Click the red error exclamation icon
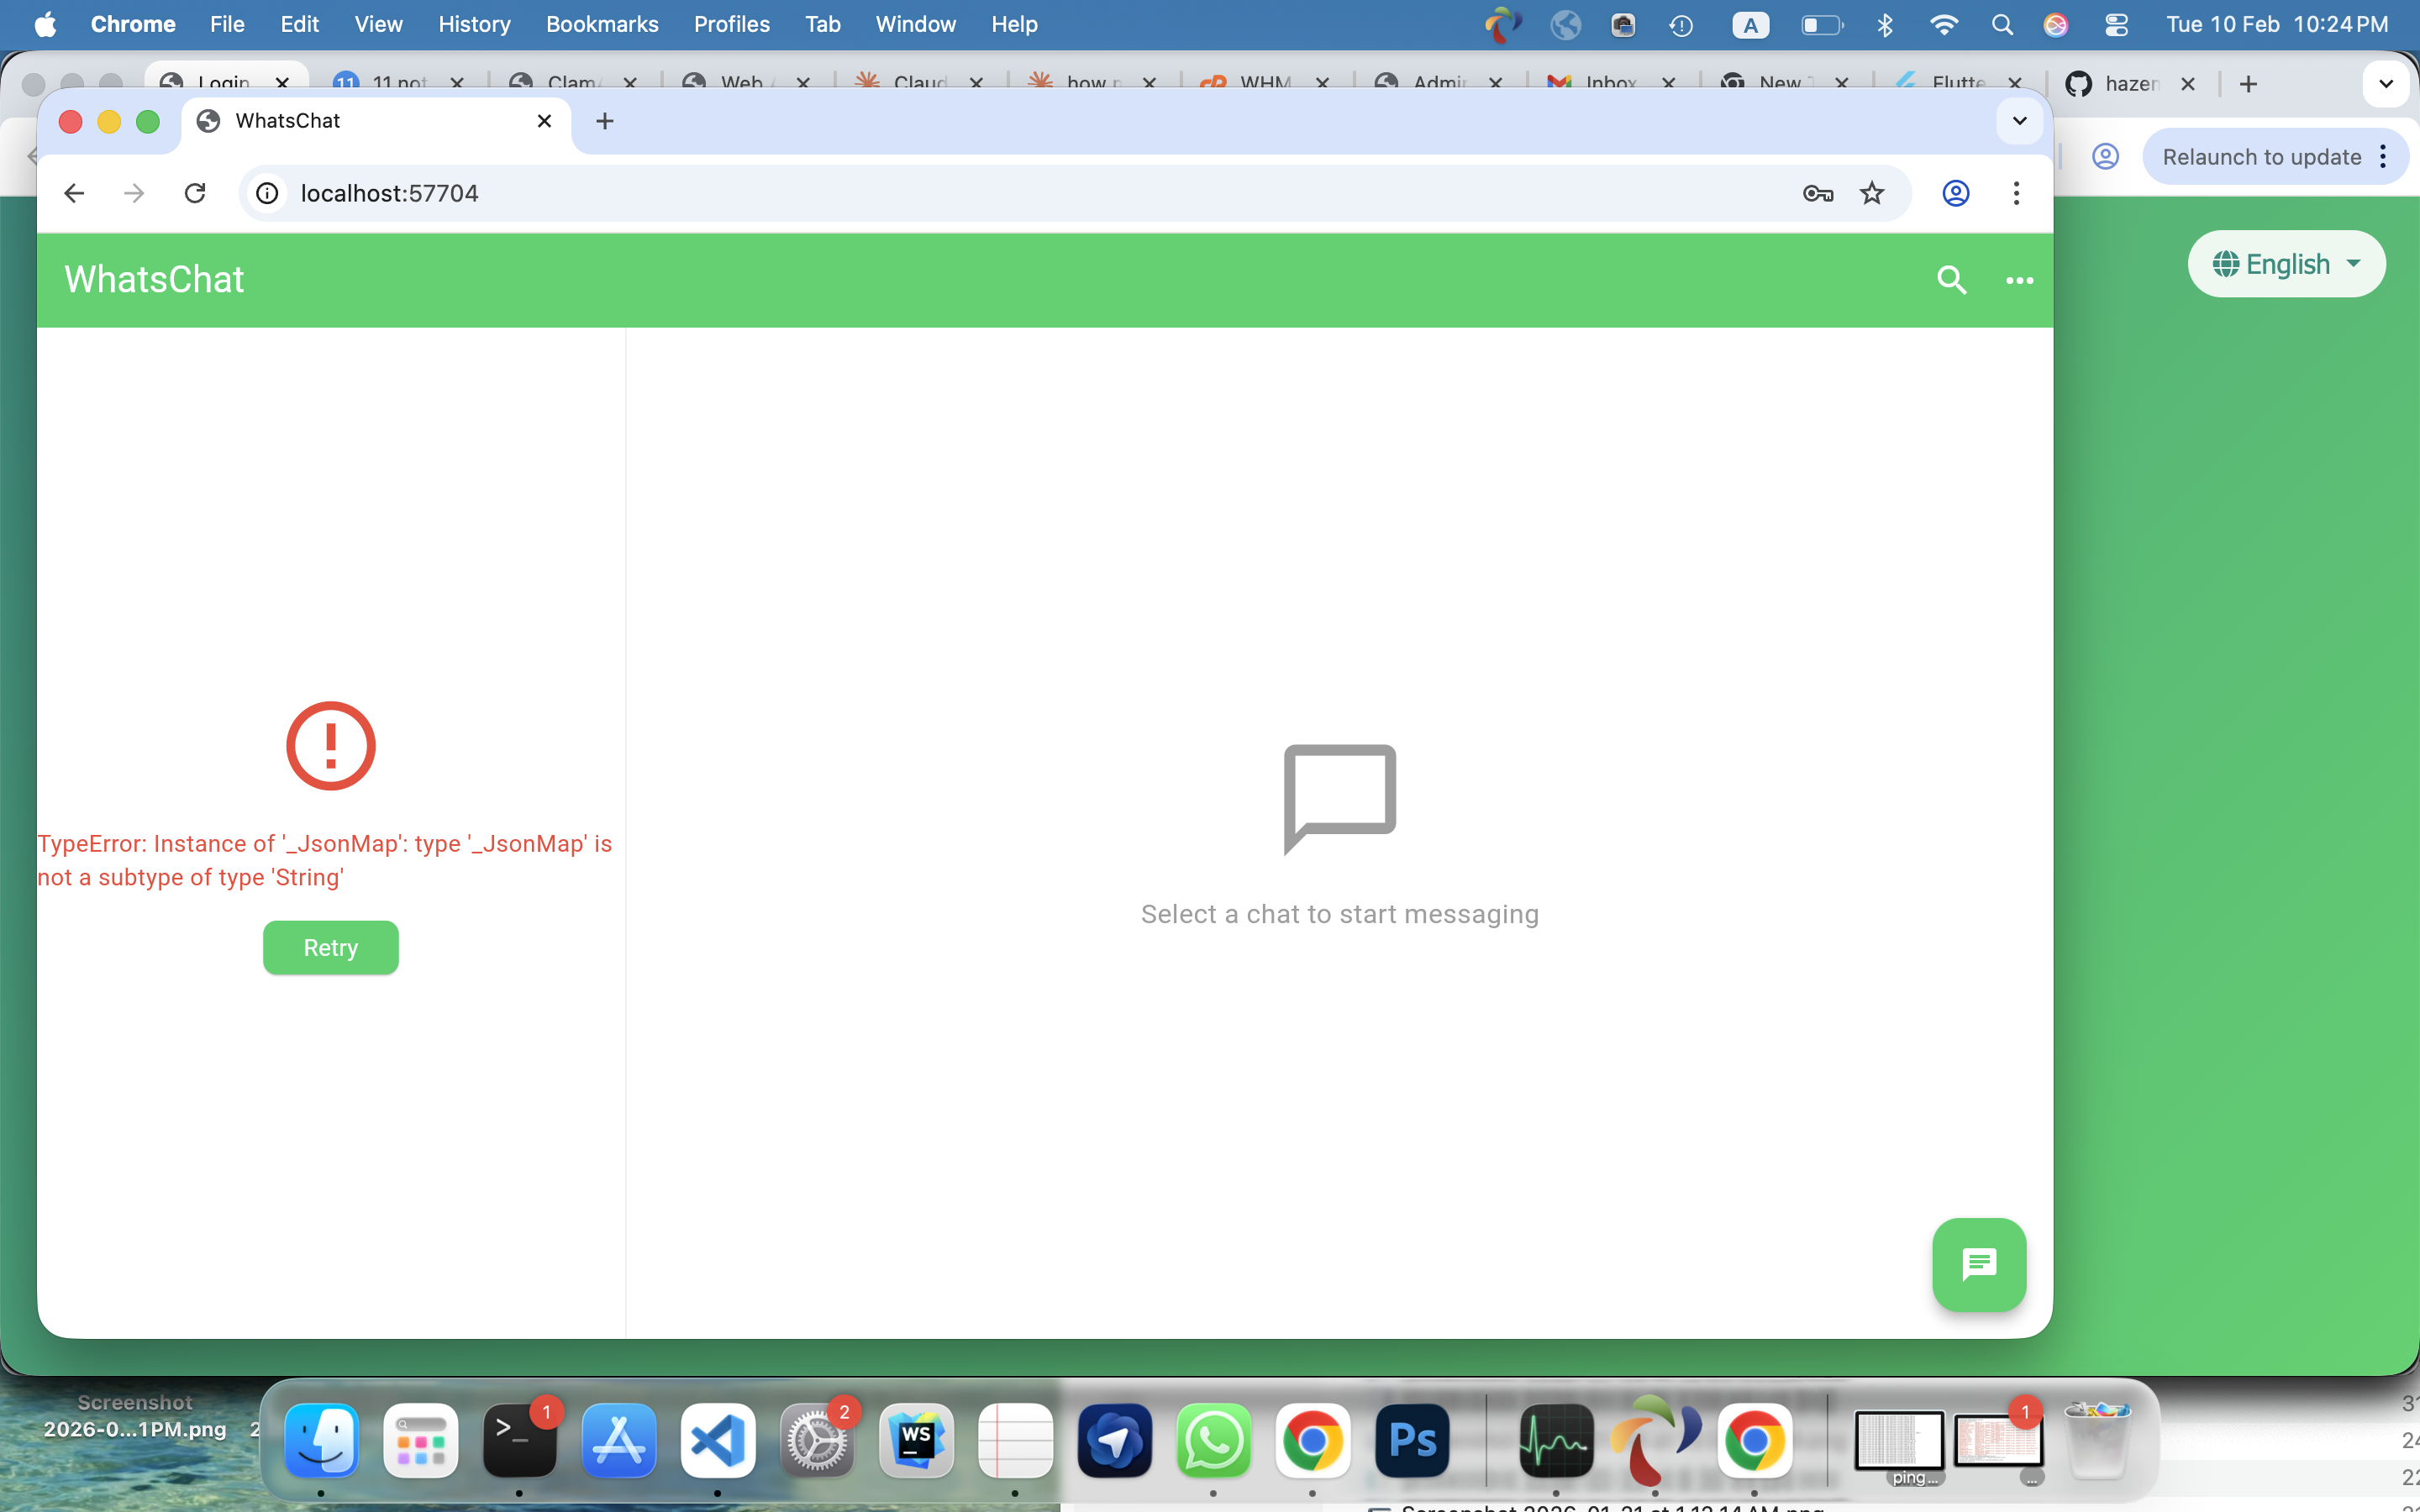2420x1512 pixels. pyautogui.click(x=330, y=746)
